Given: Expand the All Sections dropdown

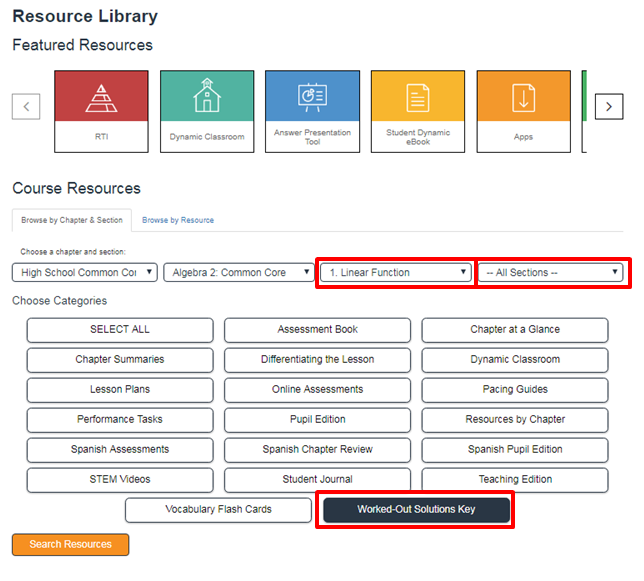Looking at the screenshot, I should coord(550,272).
